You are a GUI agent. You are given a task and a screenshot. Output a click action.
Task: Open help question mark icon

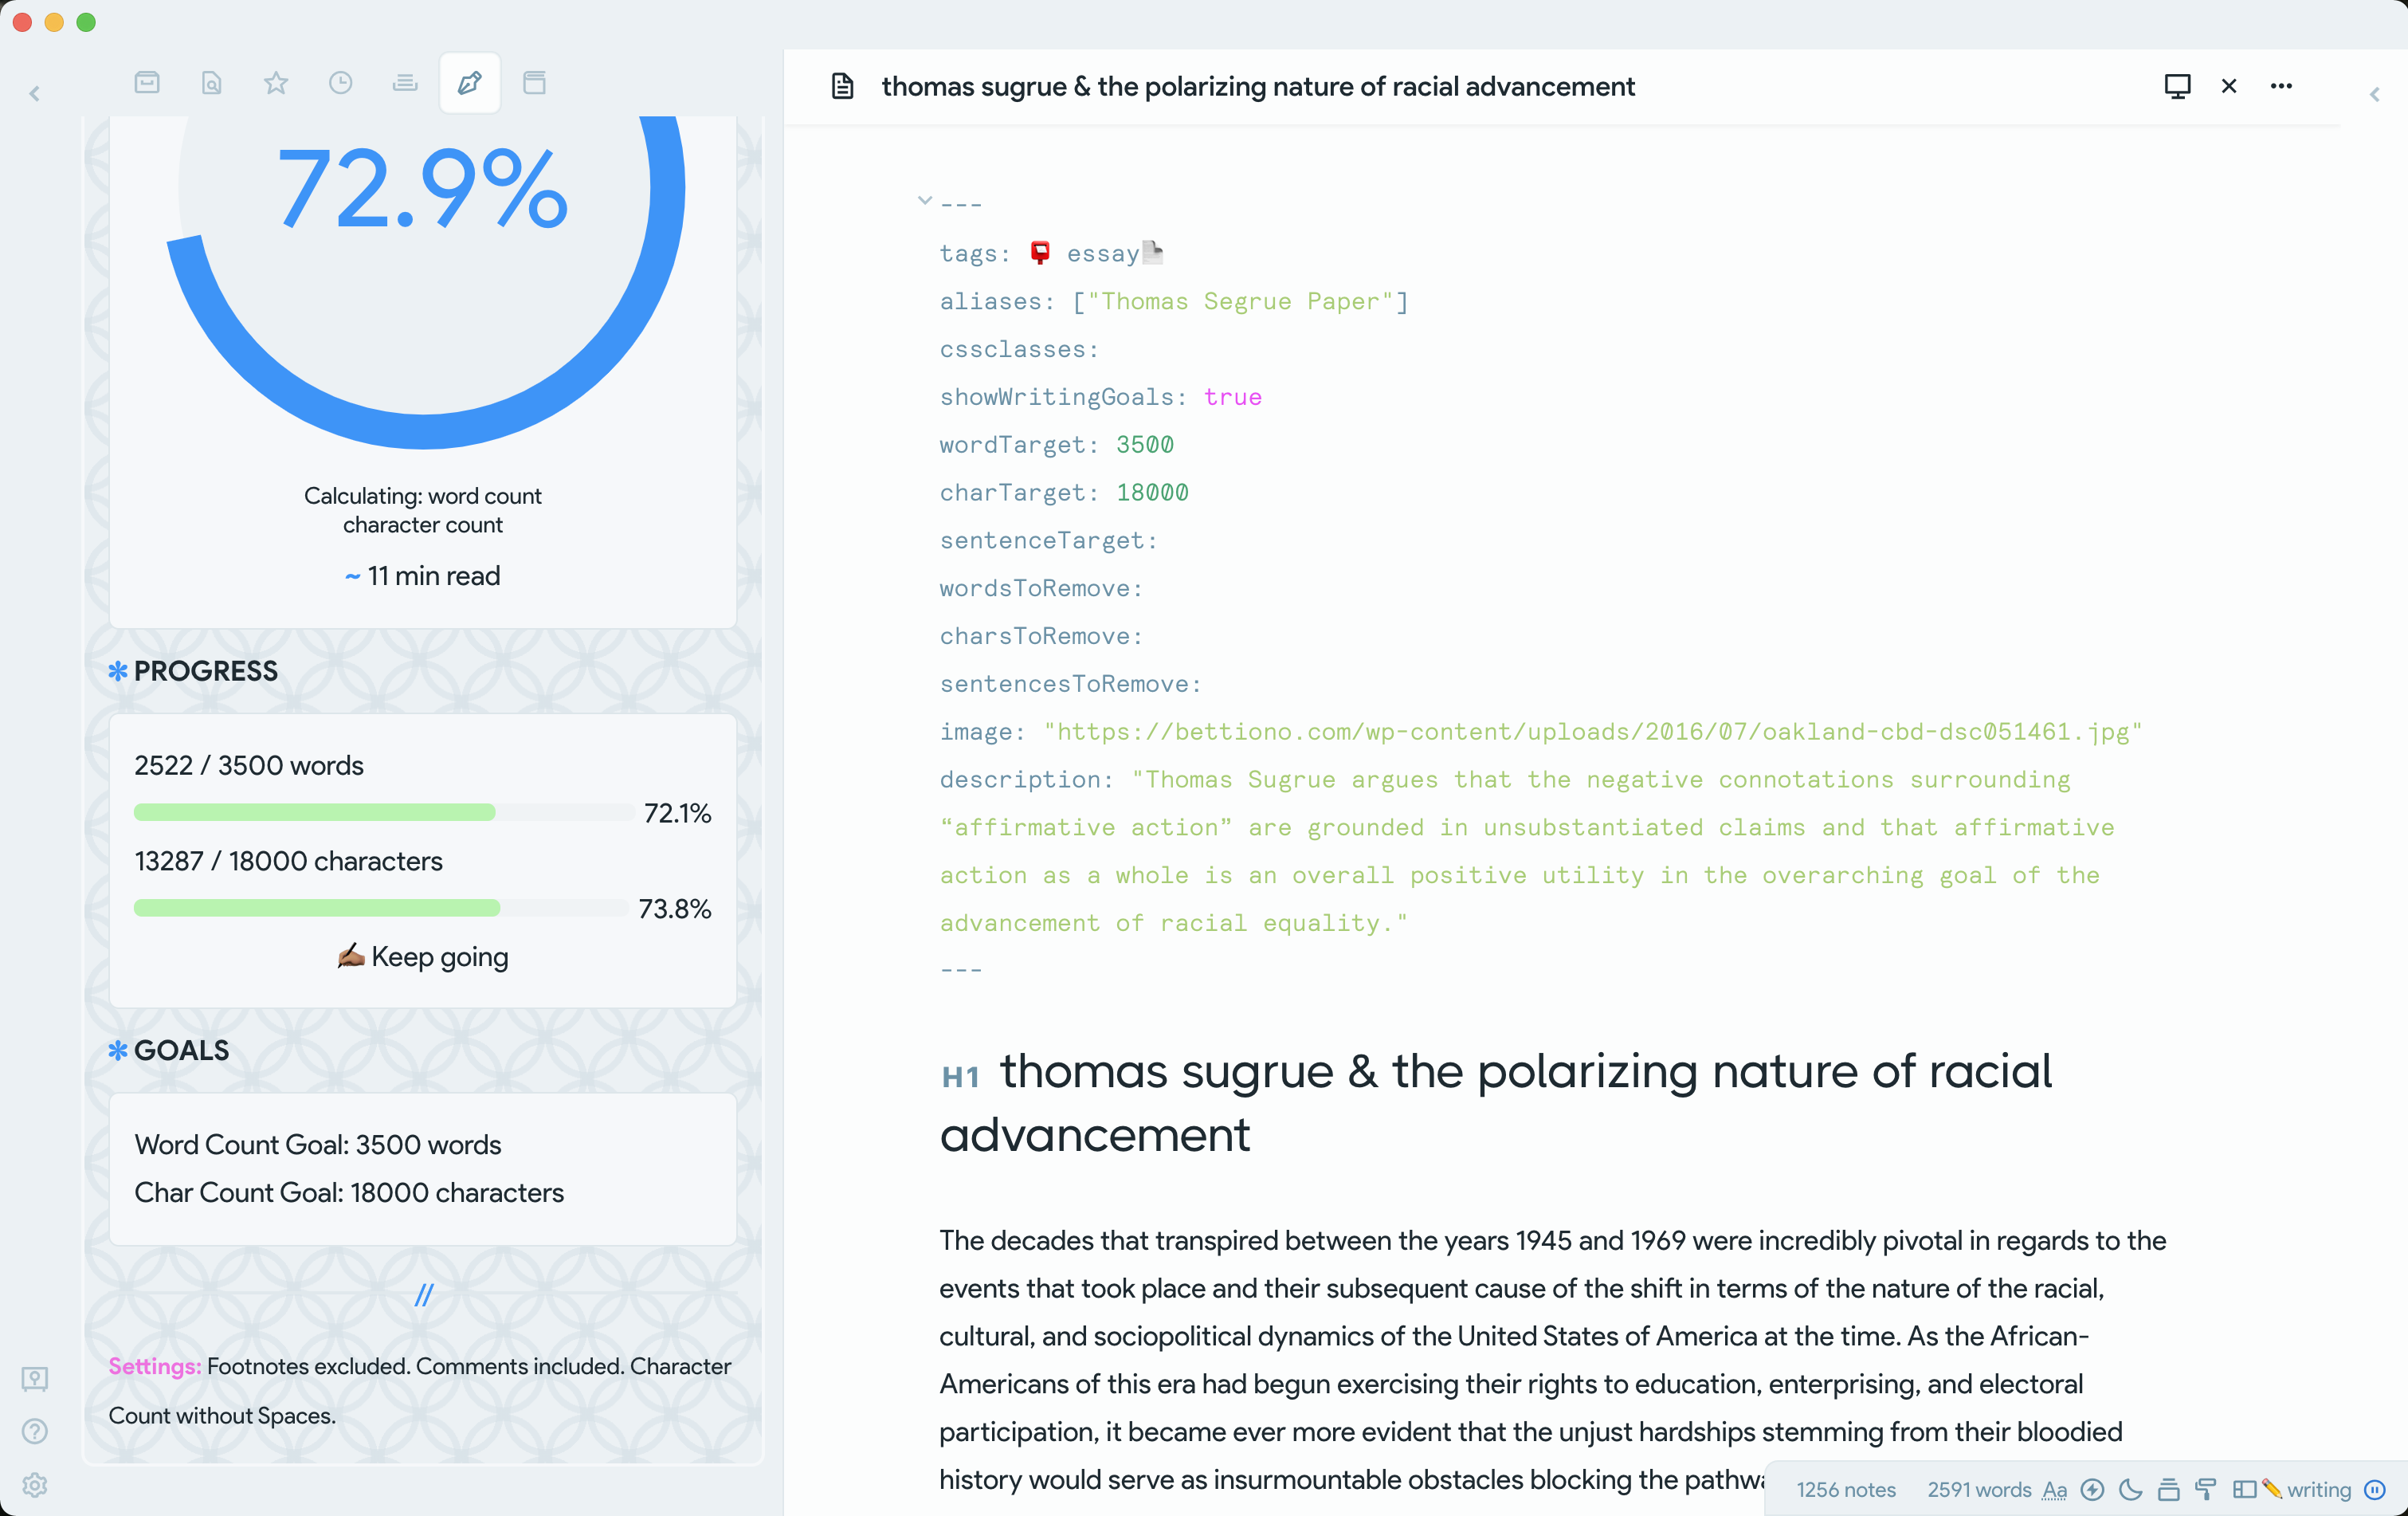(35, 1432)
